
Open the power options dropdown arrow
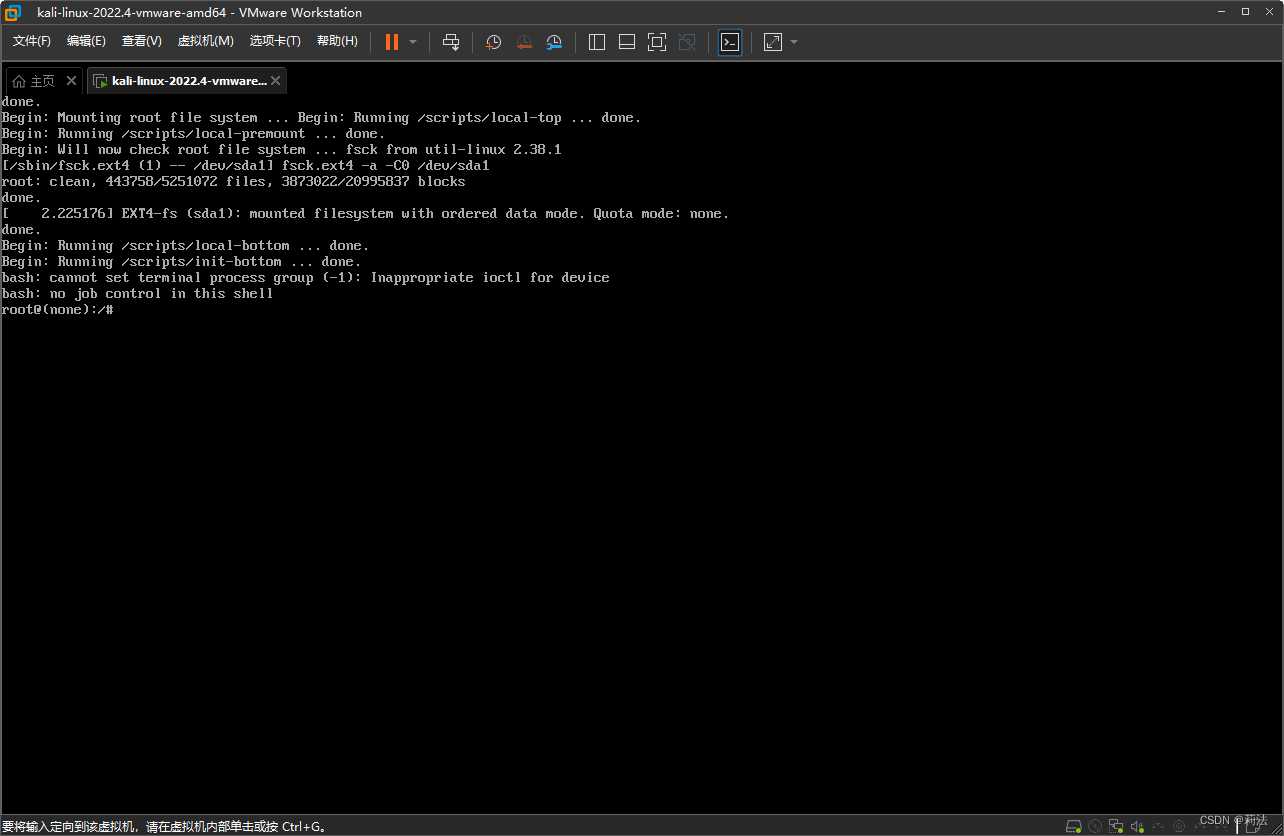pos(413,42)
